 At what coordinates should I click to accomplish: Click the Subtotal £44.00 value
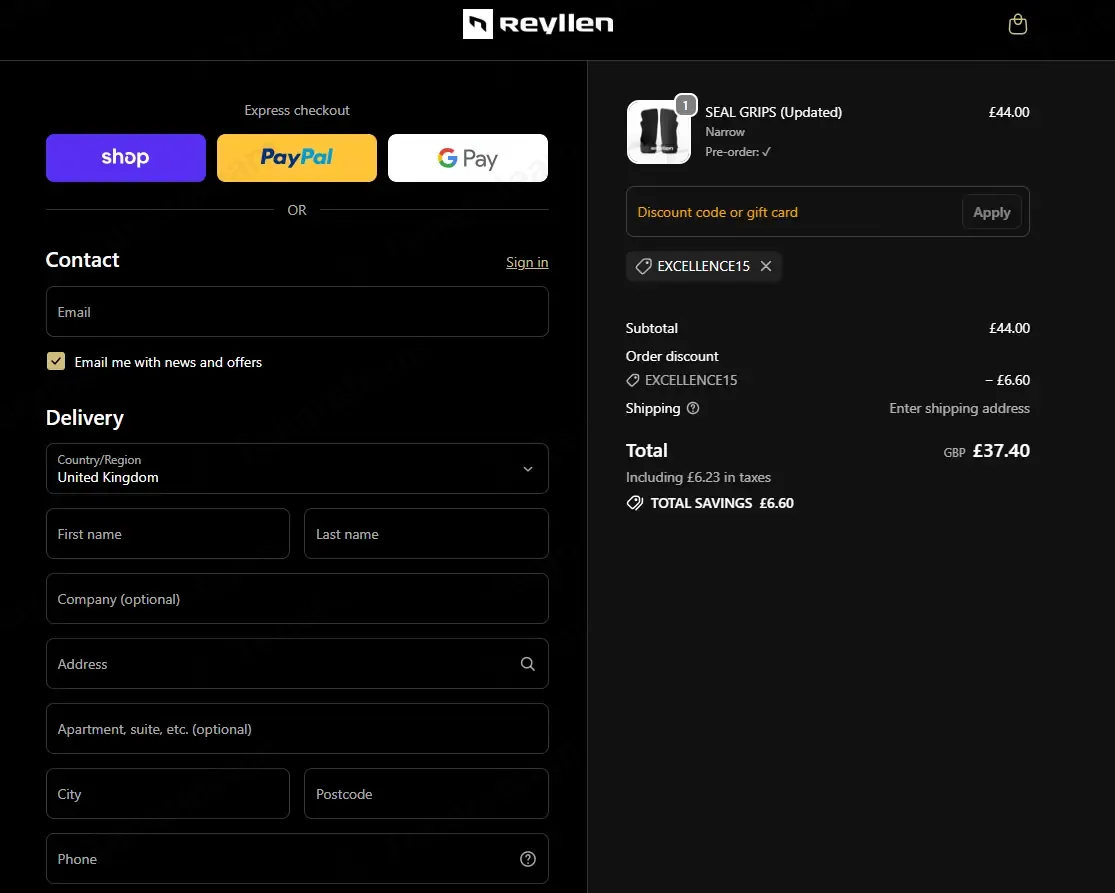coord(1009,328)
